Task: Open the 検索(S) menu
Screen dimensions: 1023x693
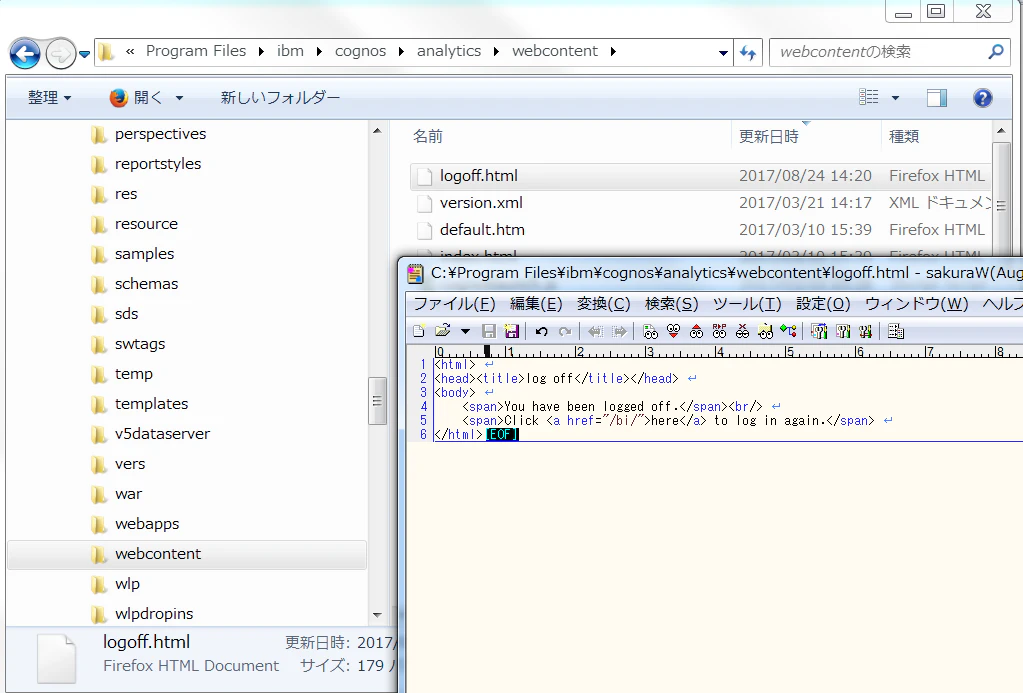Action: pyautogui.click(x=671, y=304)
